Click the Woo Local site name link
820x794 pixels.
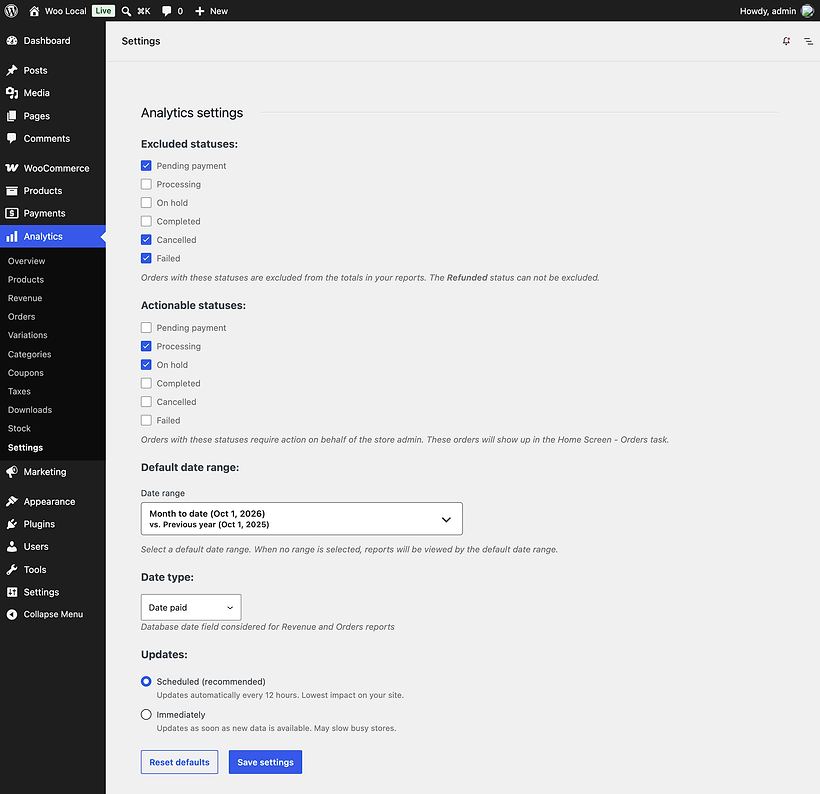pyautogui.click(x=65, y=11)
